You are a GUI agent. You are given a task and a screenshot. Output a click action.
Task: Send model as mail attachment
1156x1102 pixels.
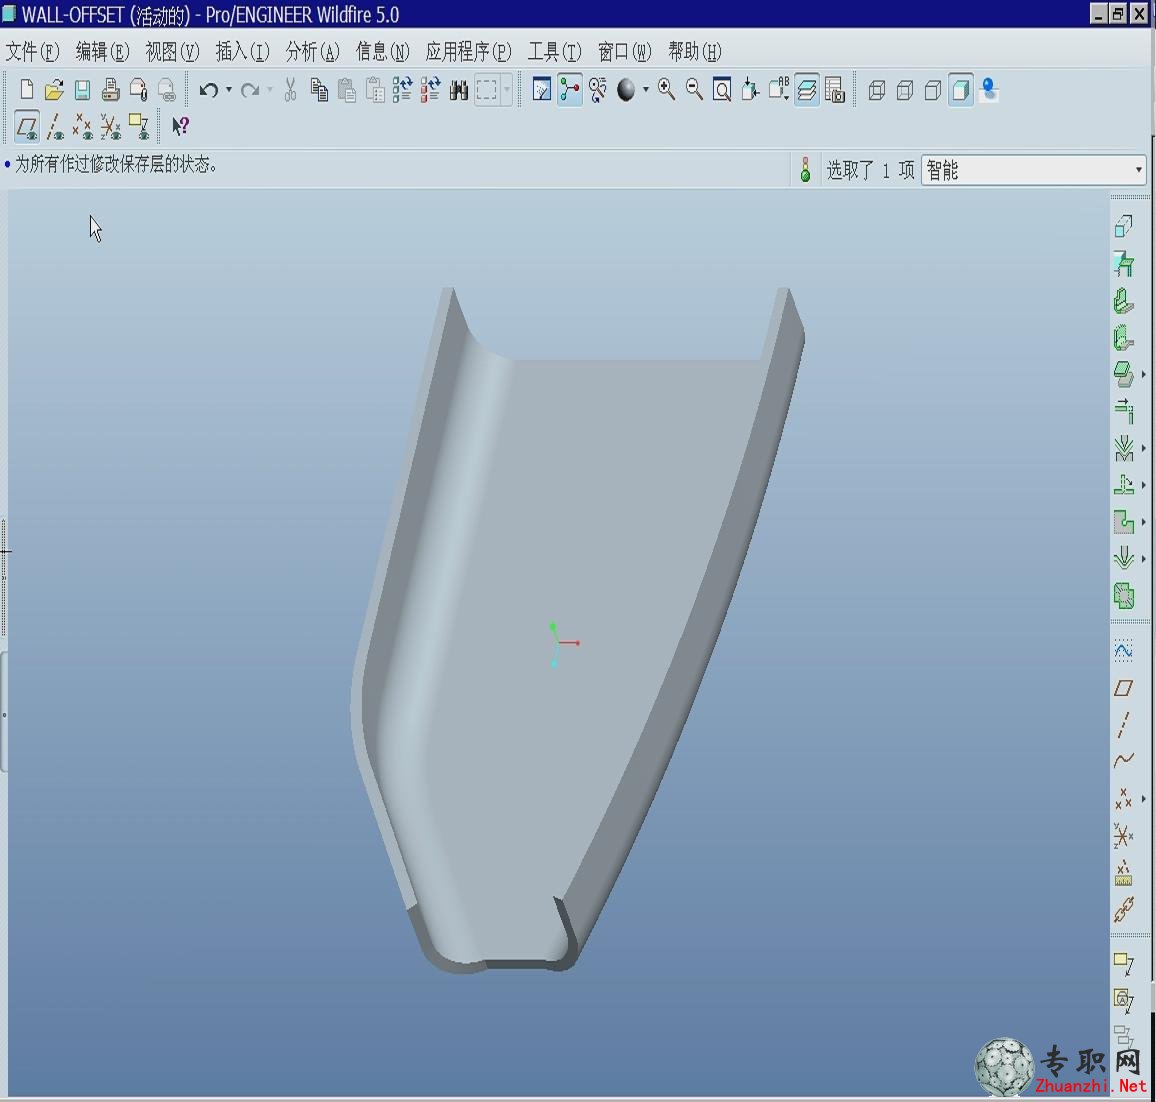[139, 90]
